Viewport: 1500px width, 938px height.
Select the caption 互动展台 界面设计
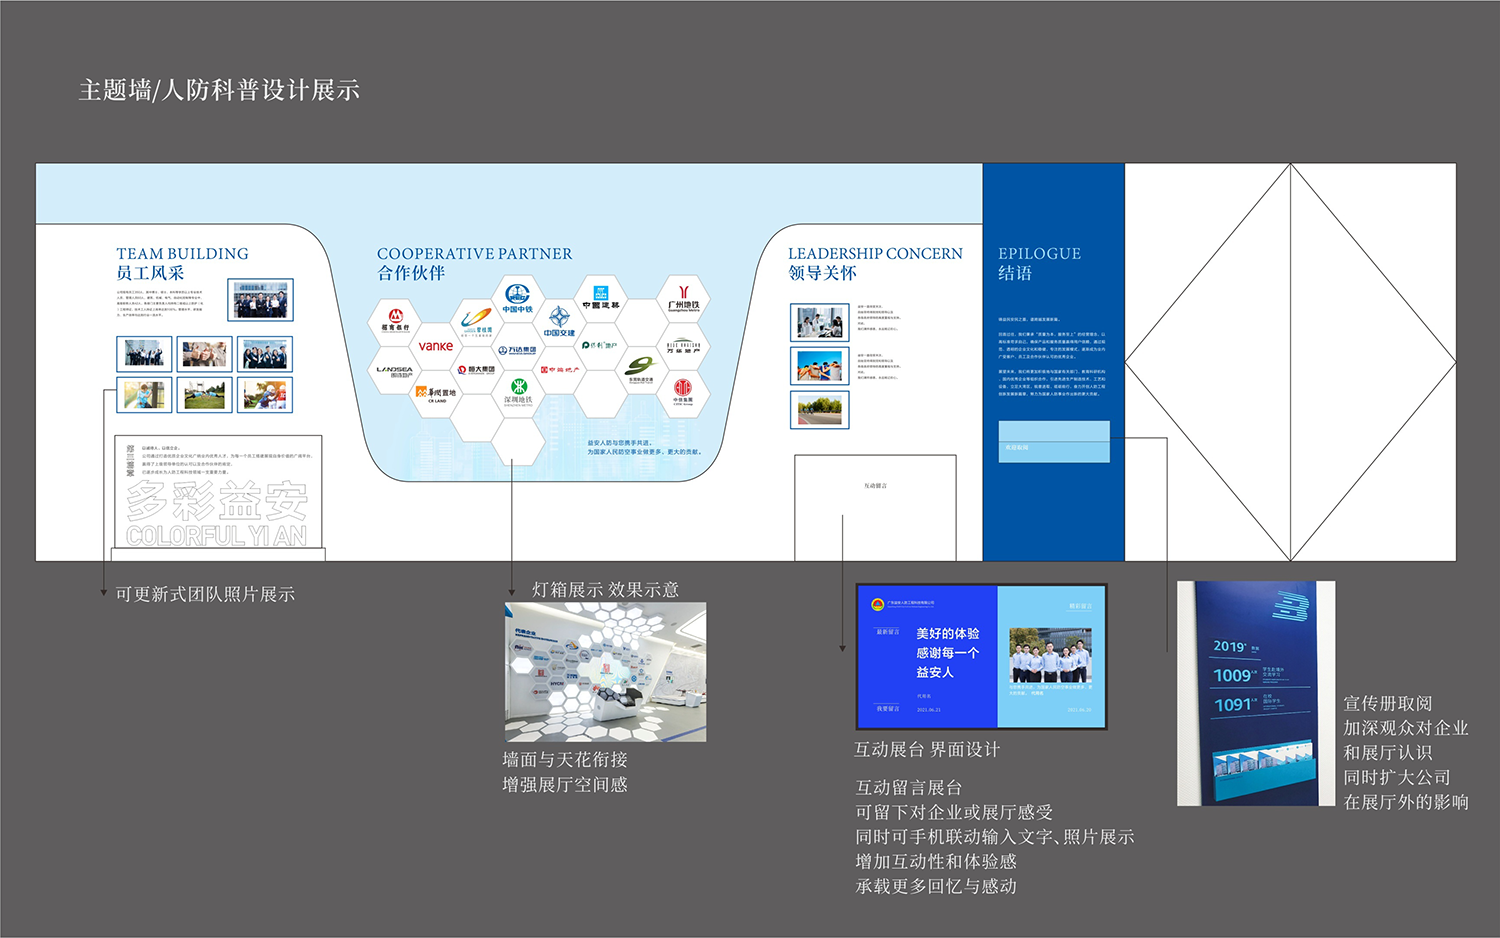pos(927,750)
